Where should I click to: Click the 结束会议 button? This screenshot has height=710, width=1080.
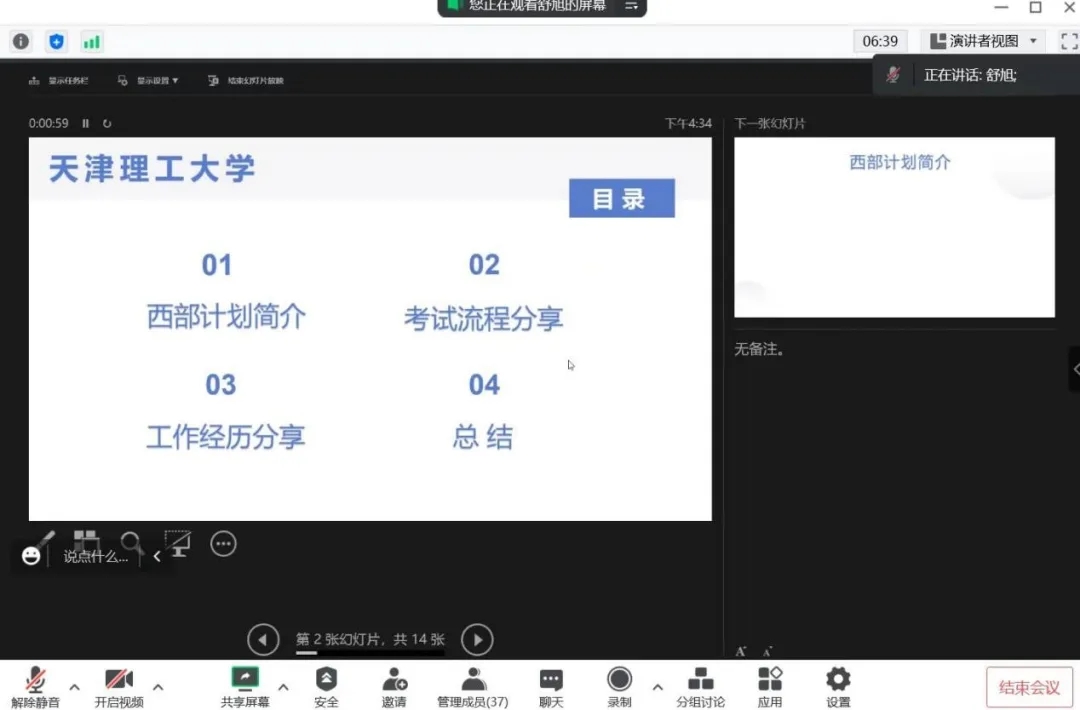tap(1029, 688)
